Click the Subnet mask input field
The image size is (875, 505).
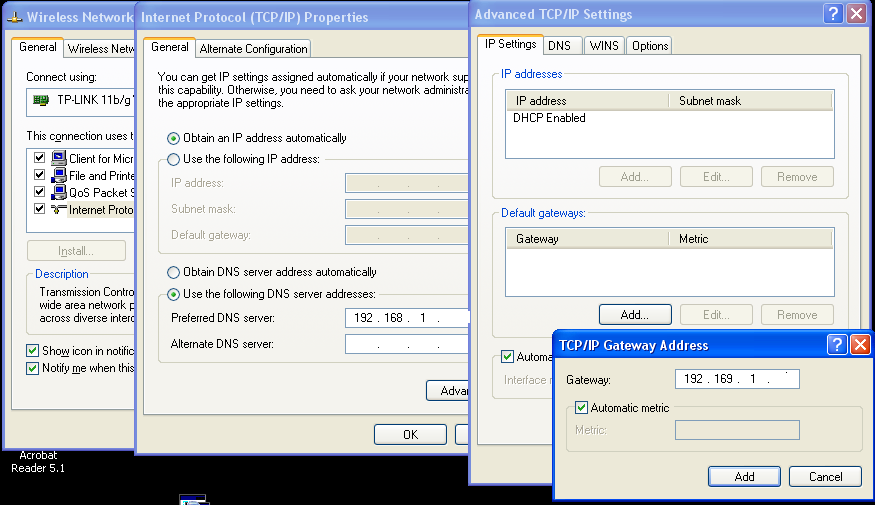click(x=407, y=209)
